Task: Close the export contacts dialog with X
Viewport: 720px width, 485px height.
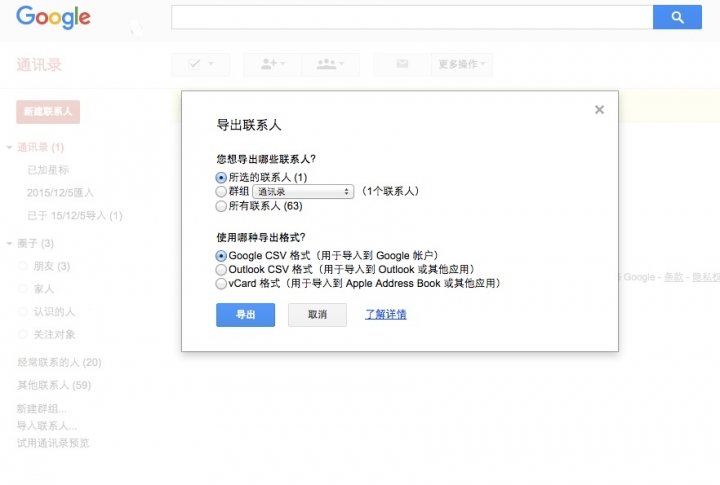Action: coord(599,110)
